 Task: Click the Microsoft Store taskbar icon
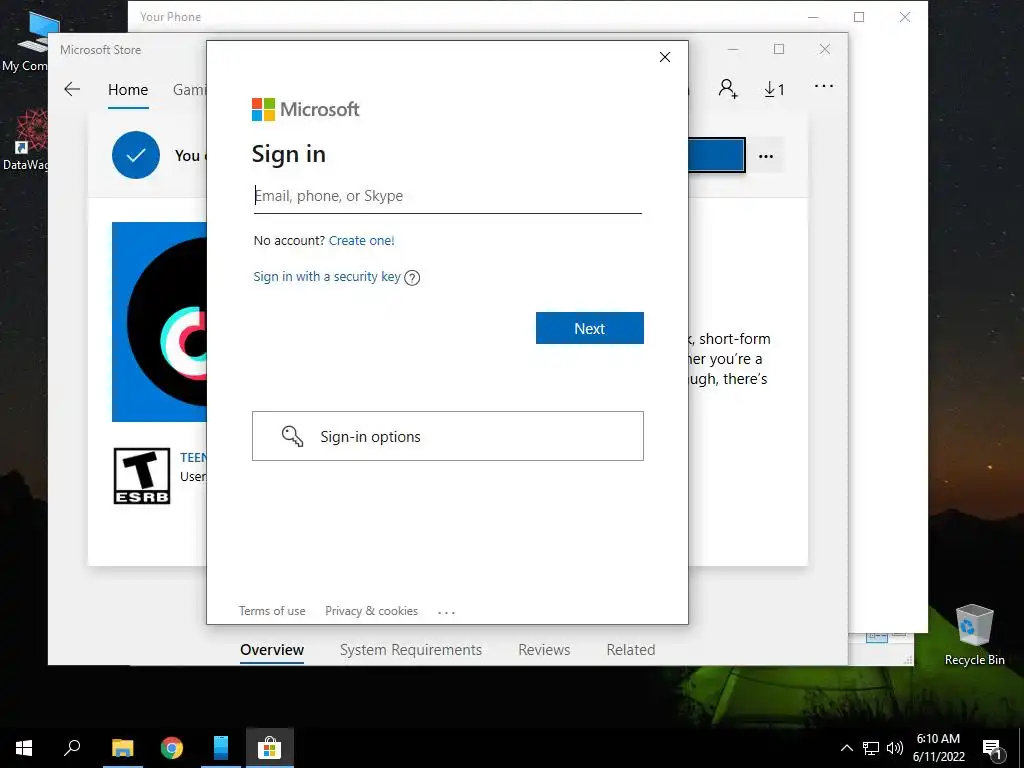tap(269, 748)
